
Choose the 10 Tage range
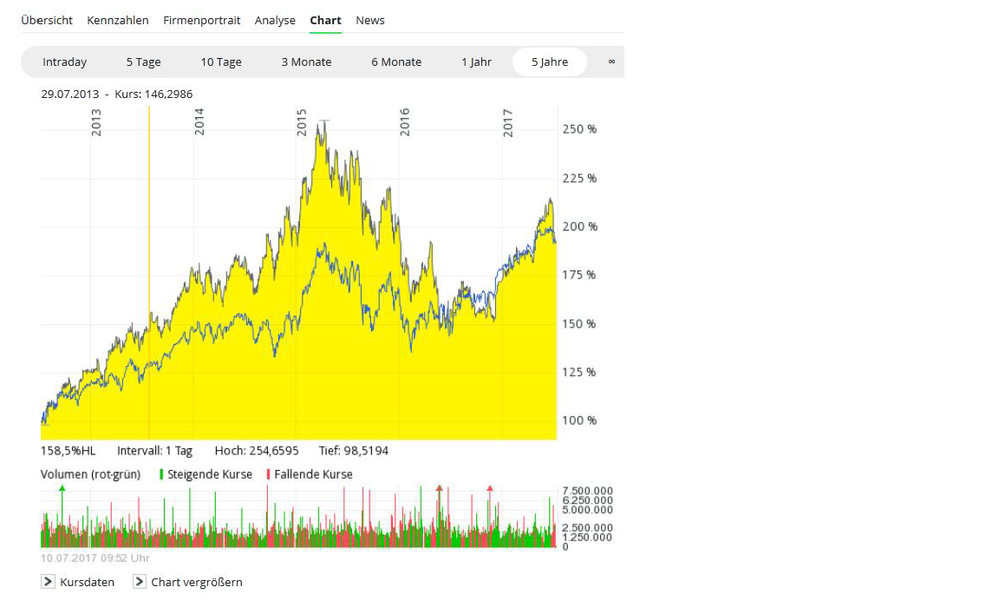pyautogui.click(x=221, y=62)
